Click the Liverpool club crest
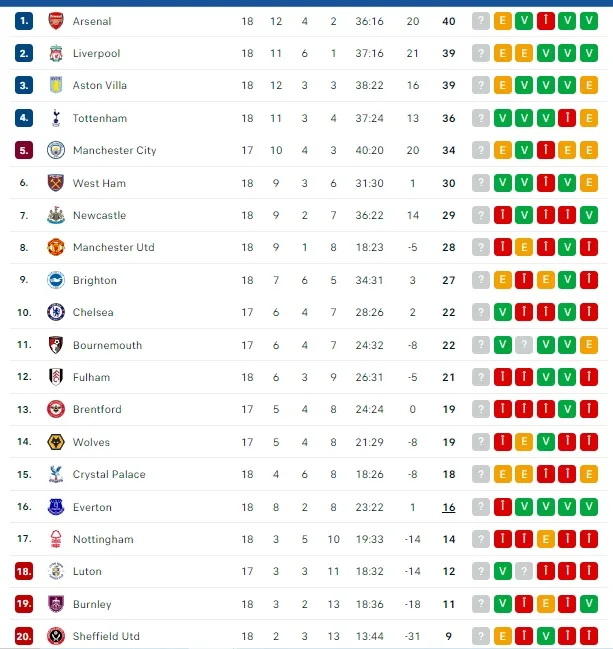 [55, 53]
